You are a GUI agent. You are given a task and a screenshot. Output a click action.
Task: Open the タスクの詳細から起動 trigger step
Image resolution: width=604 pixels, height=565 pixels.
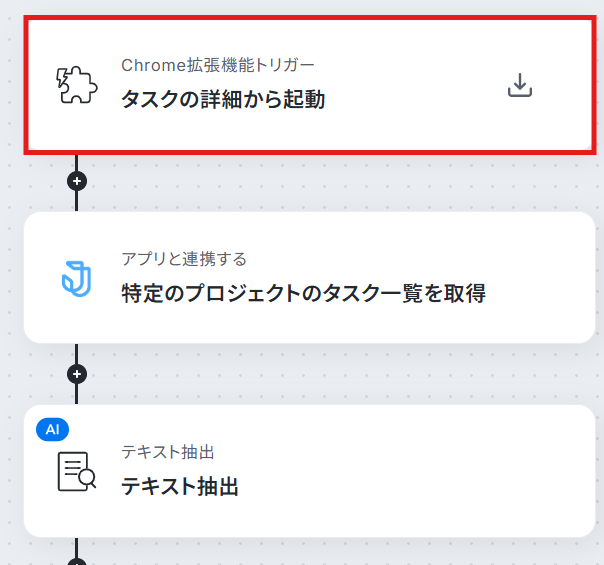223,99
